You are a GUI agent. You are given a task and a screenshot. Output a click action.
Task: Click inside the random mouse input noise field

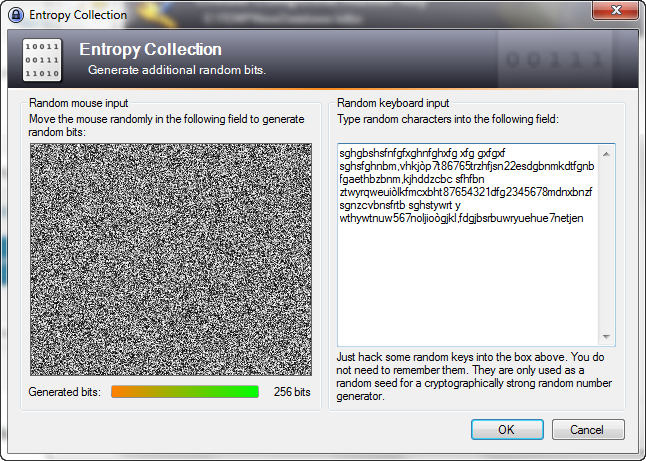click(171, 259)
